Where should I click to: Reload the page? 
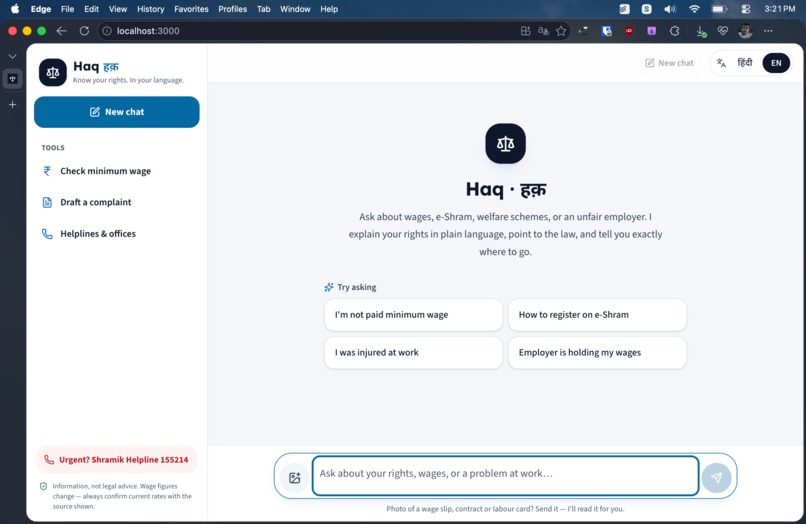(84, 31)
